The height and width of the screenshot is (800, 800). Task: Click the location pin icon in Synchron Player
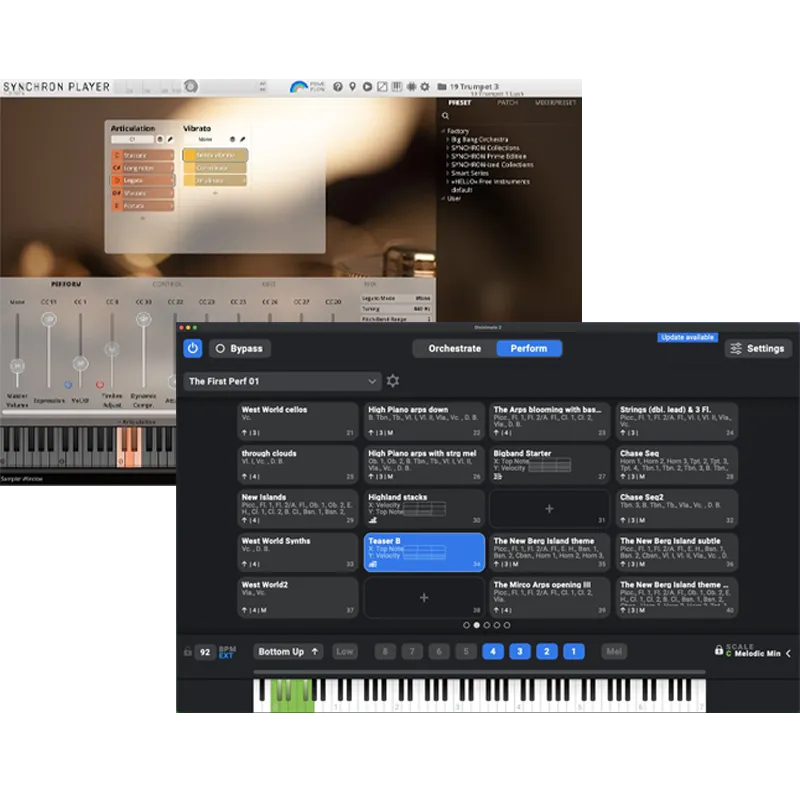point(352,87)
